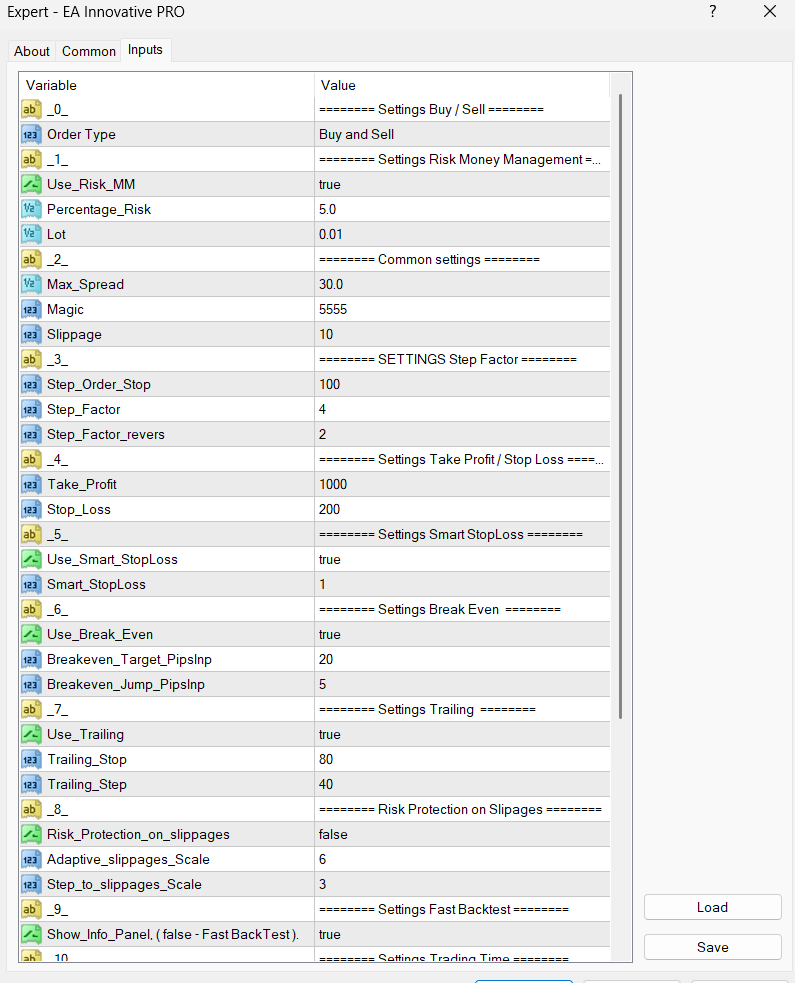Click the vertical scrollbar of the inputs list

click(621, 400)
